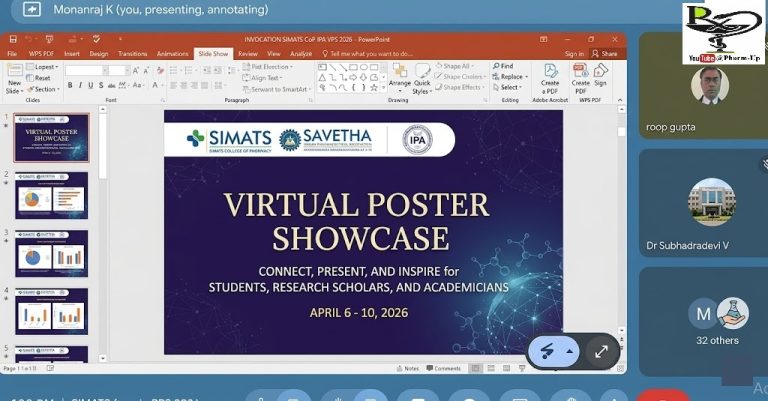
Task: Click the Share button in PowerPoint
Action: coord(605,53)
